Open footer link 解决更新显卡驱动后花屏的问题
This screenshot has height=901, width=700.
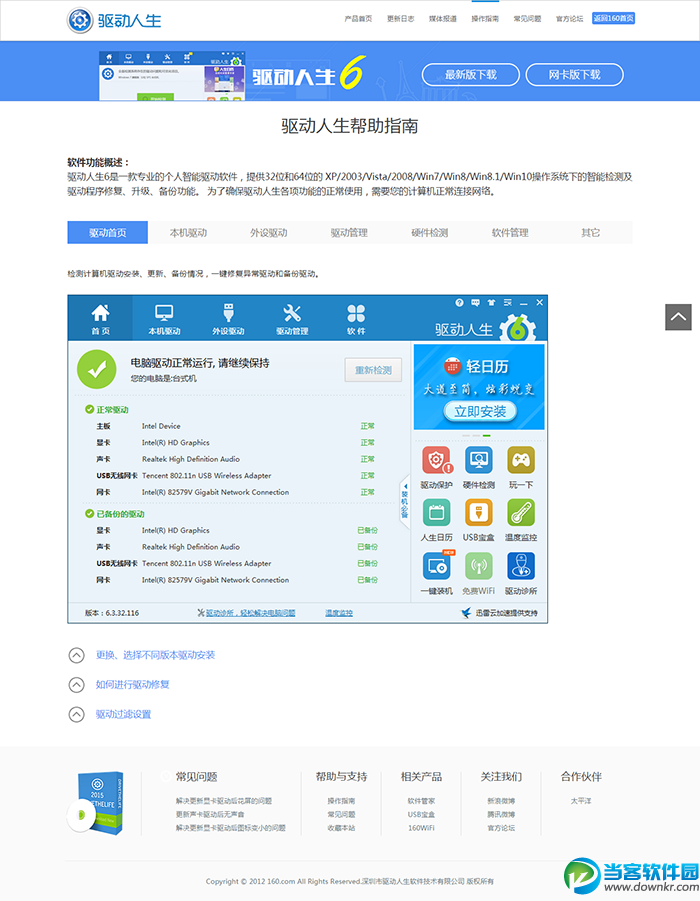pos(224,800)
